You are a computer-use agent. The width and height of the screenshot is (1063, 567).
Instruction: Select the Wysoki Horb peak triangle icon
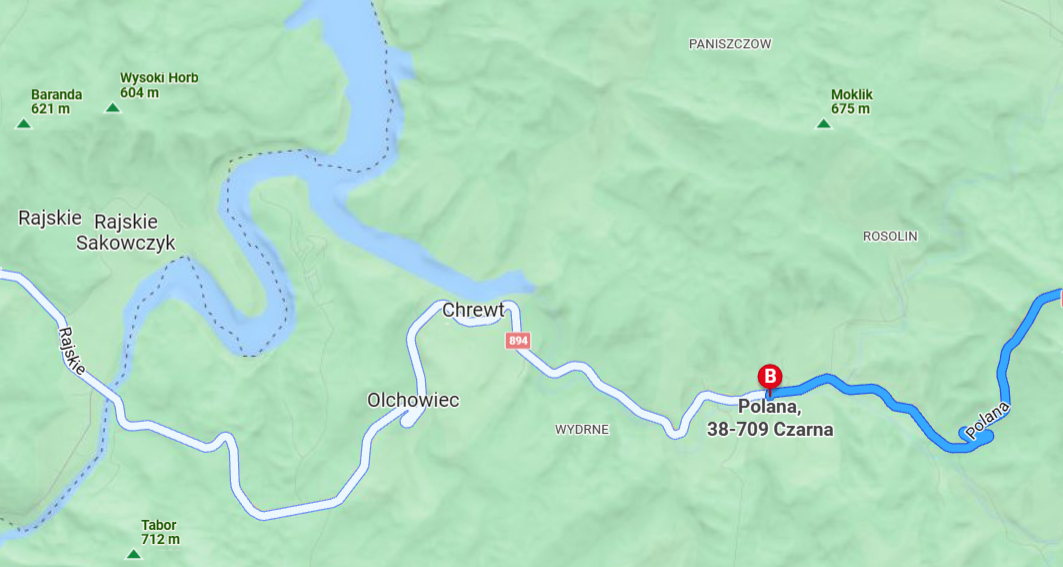click(x=113, y=107)
